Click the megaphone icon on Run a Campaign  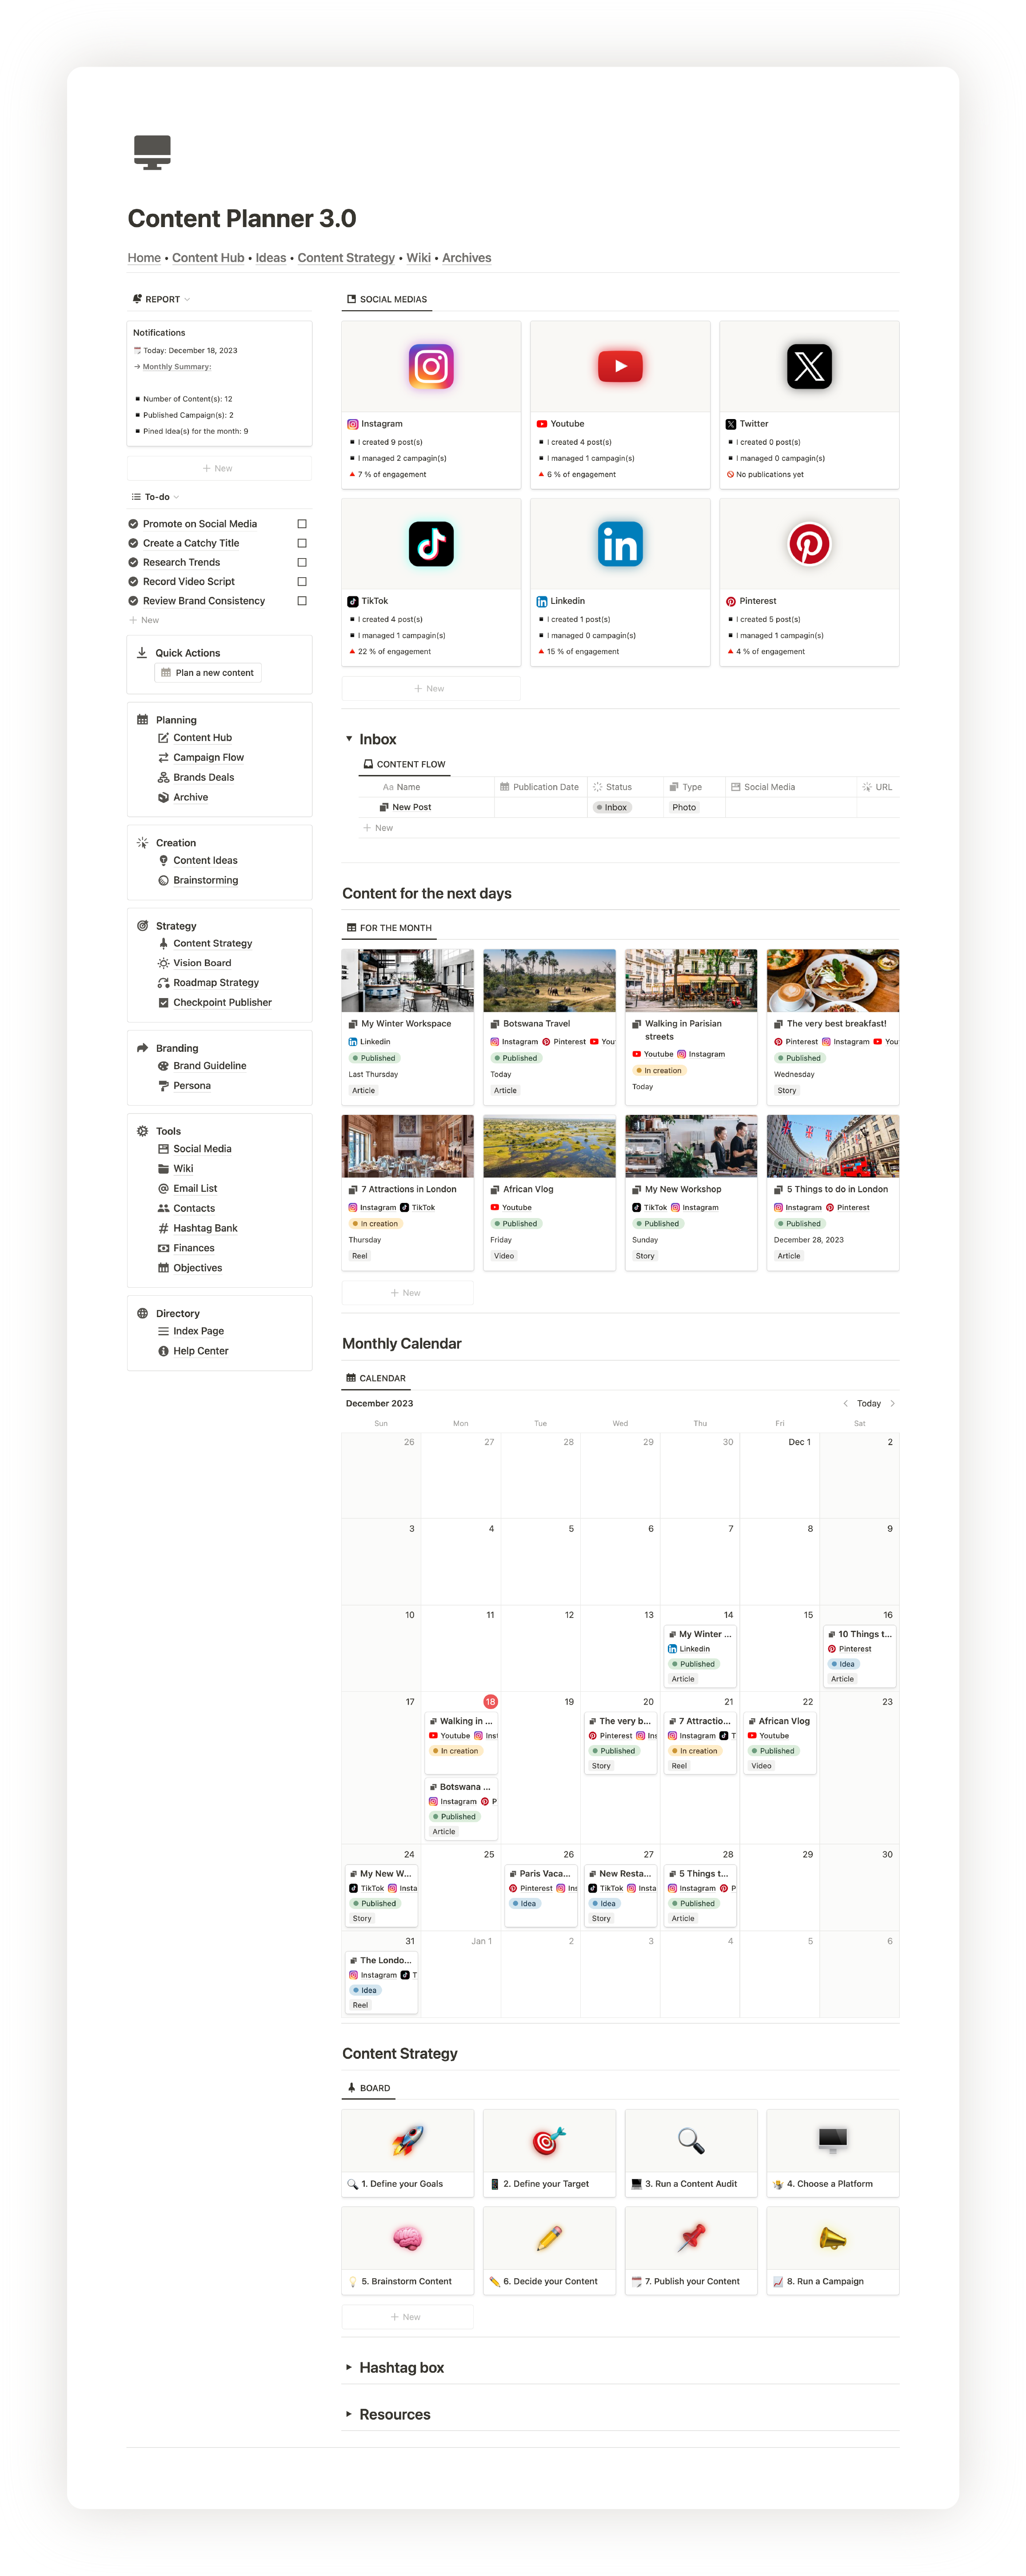(833, 2238)
